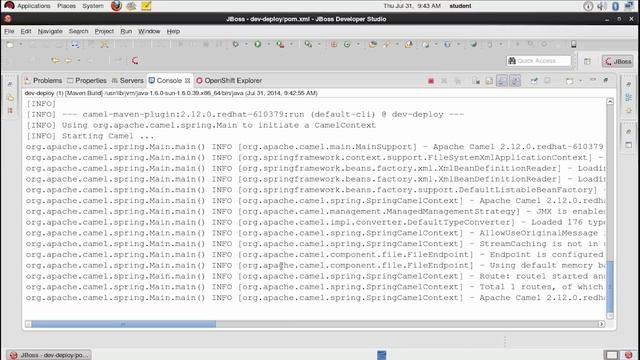
Task: Click the External Tools toolbar icon
Action: pyautogui.click(x=308, y=44)
